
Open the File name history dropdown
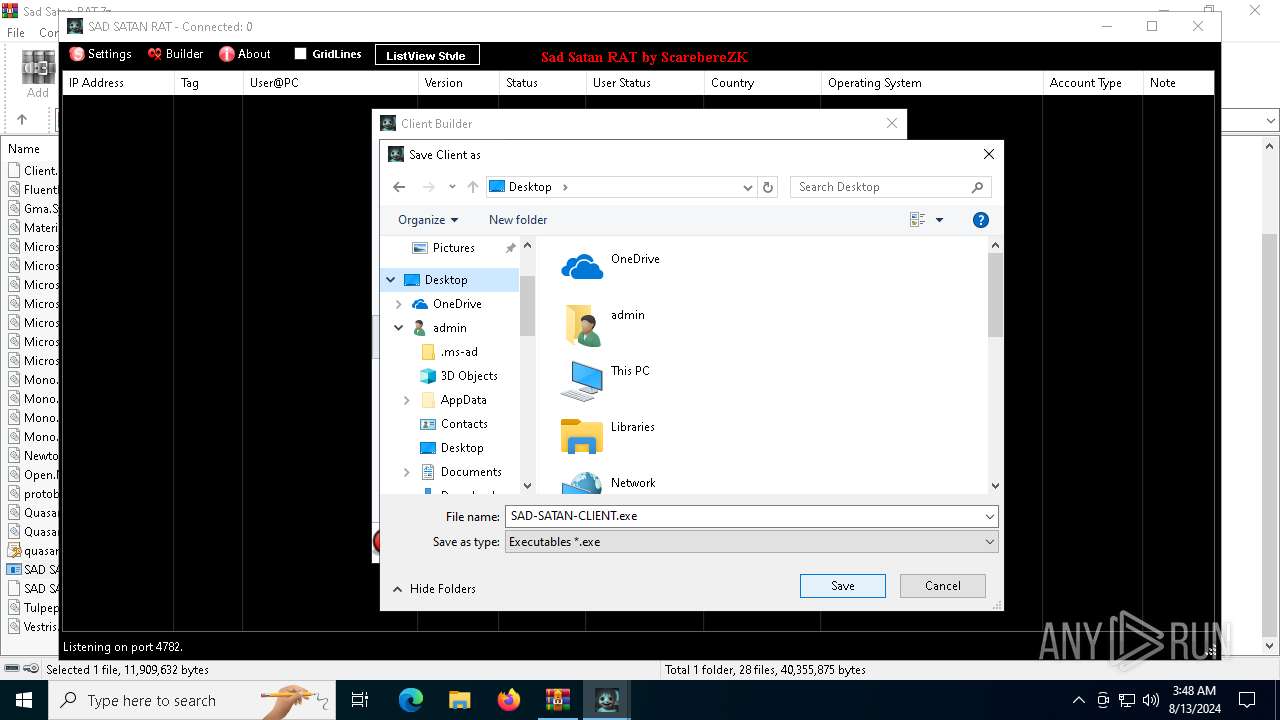[990, 516]
